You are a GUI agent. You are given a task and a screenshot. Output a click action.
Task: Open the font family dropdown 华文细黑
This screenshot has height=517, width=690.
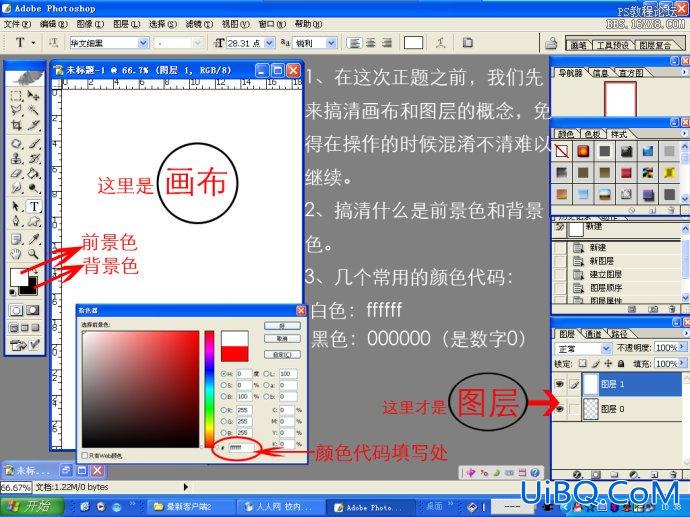143,43
